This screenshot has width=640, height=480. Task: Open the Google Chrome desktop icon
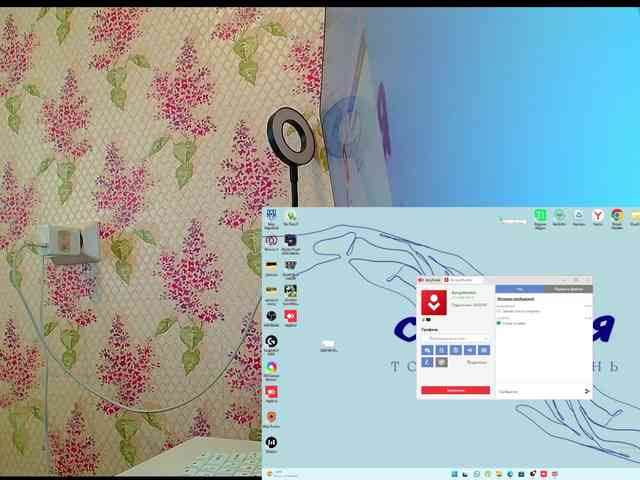pos(617,218)
